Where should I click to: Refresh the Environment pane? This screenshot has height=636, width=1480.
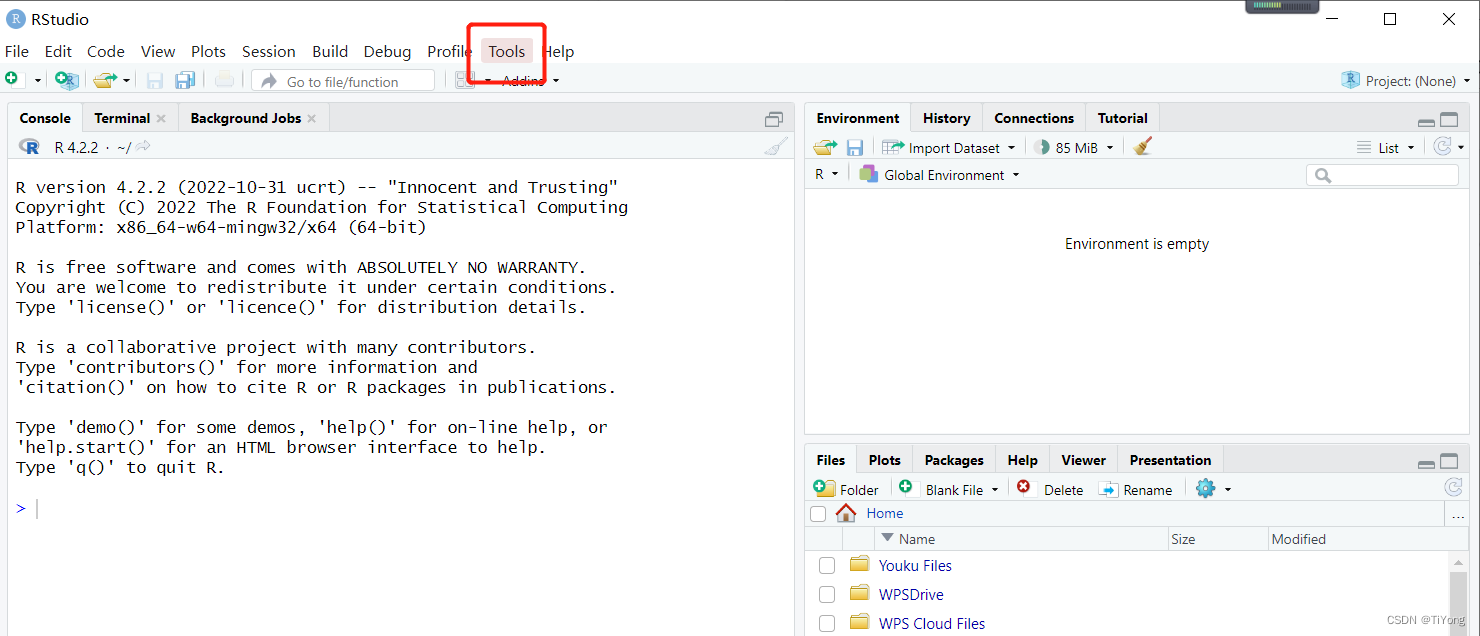point(1441,147)
